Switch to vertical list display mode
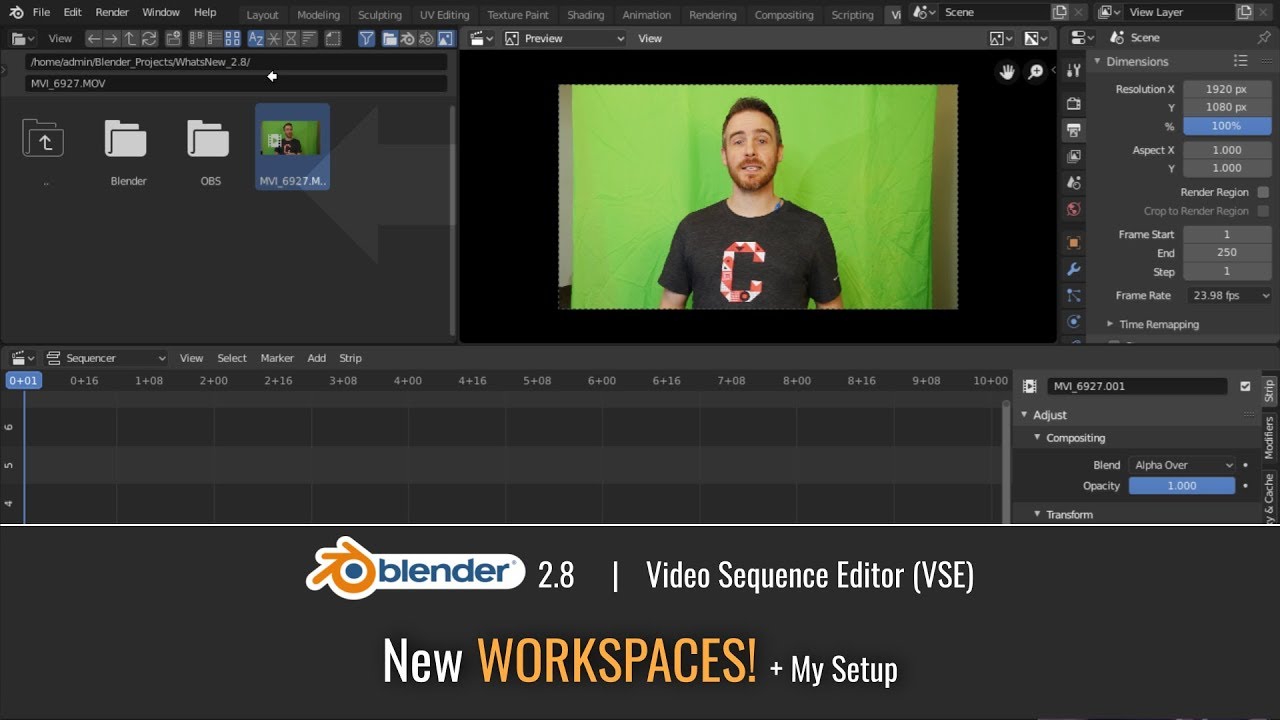 pos(197,38)
